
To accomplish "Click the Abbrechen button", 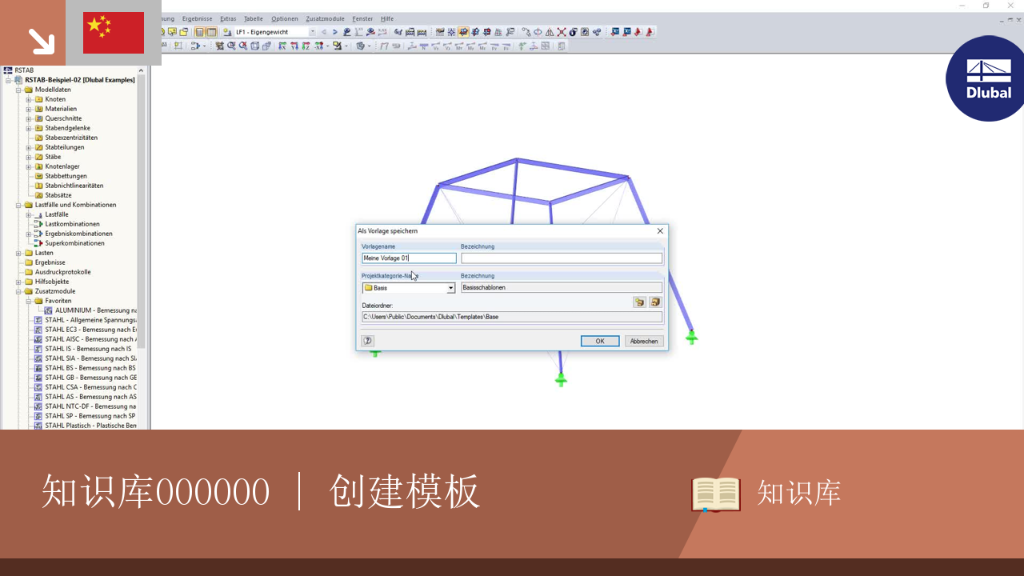I will pos(644,341).
